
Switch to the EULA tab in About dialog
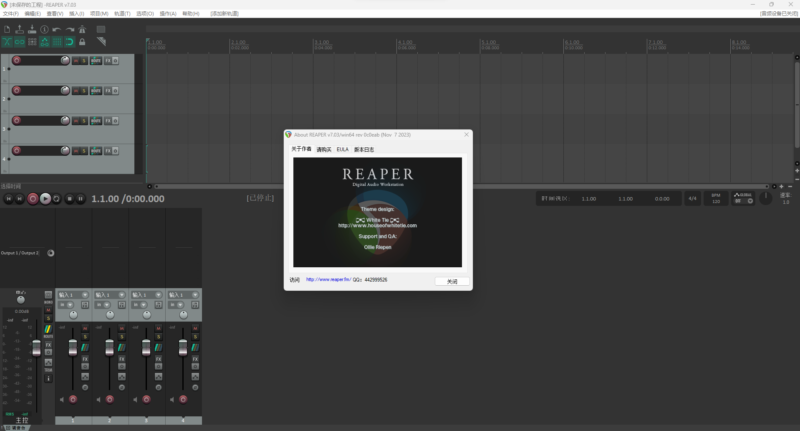click(x=342, y=149)
